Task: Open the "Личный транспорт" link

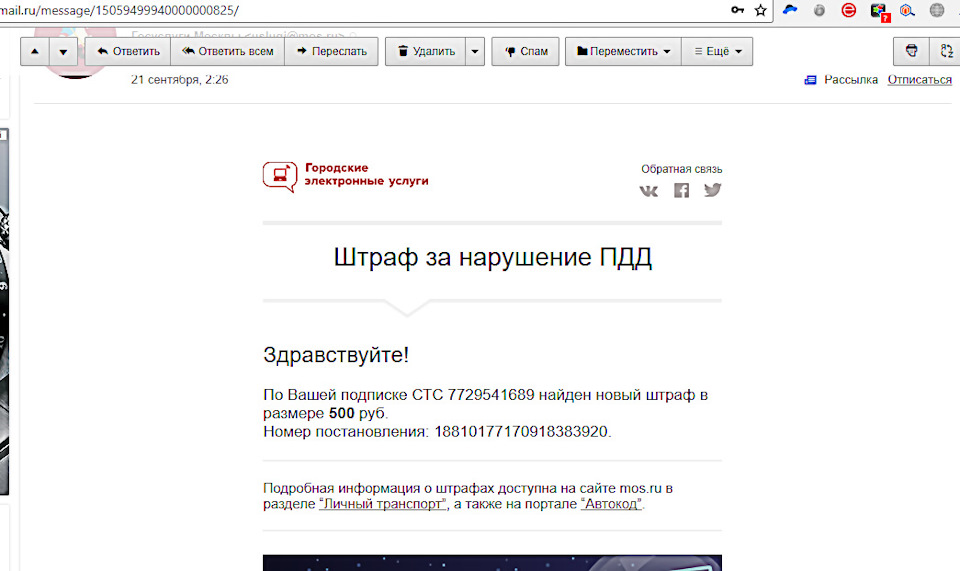Action: pyautogui.click(x=382, y=505)
